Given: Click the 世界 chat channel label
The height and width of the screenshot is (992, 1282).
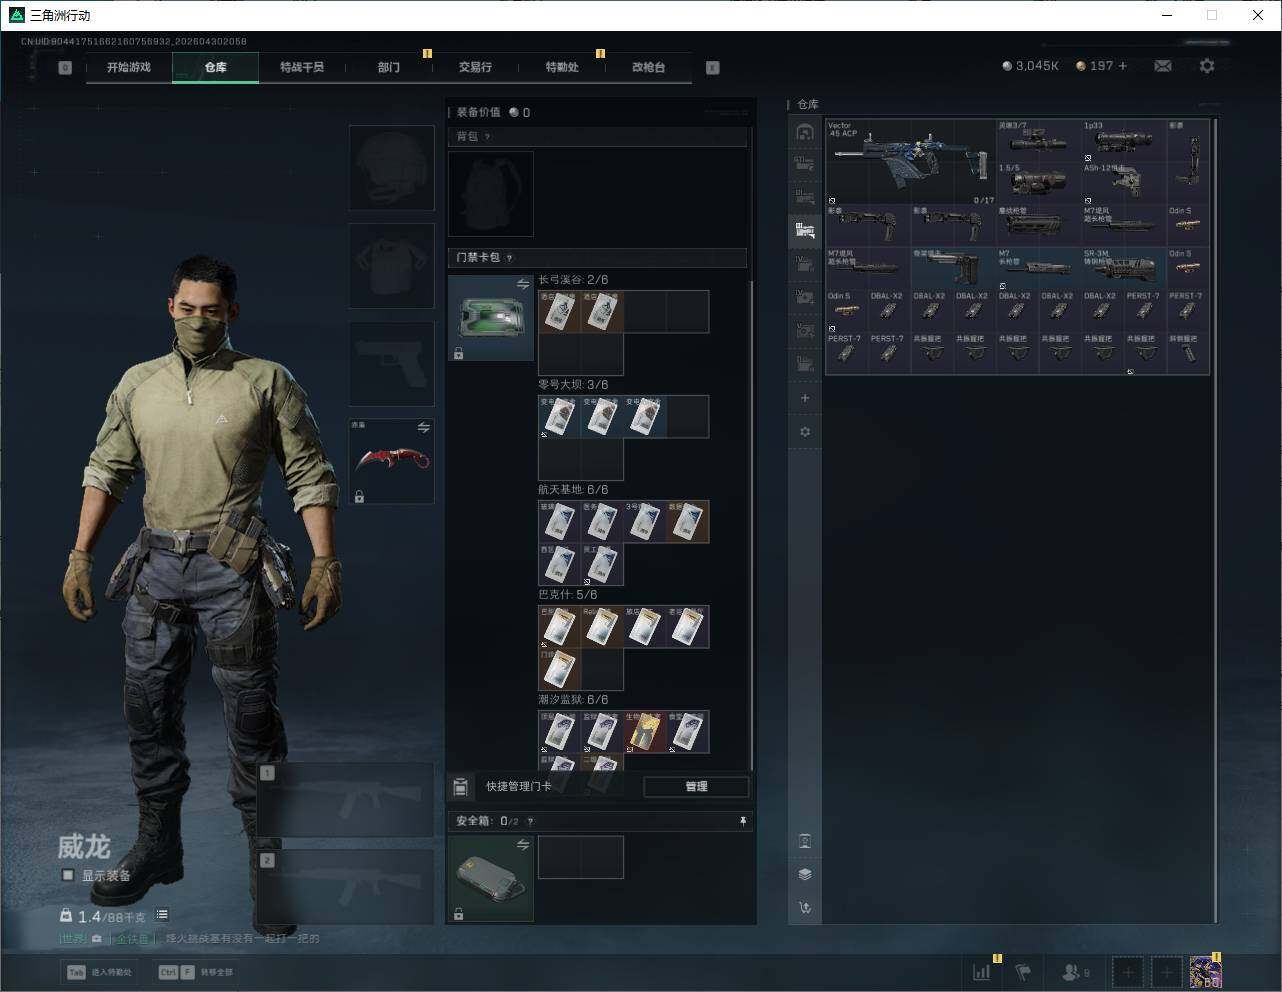Looking at the screenshot, I should click(73, 939).
